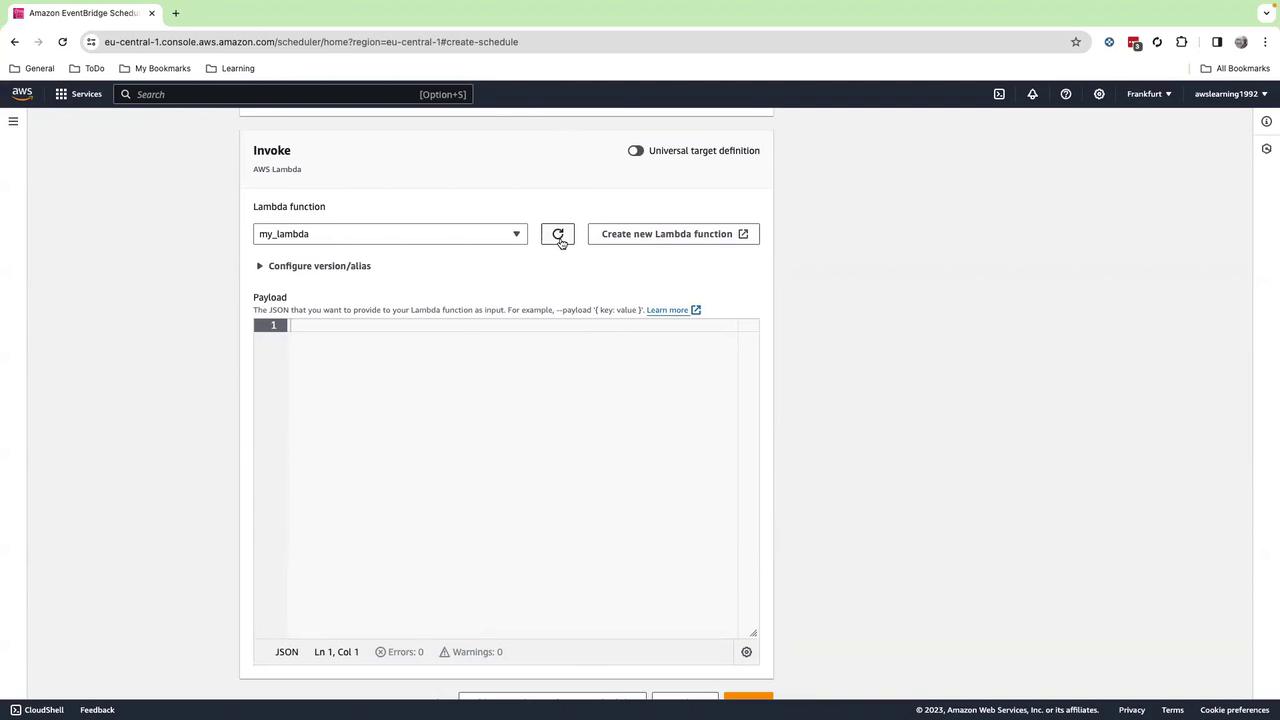Click the Errors: 0 status indicator
The image size is (1280, 720).
tap(399, 652)
